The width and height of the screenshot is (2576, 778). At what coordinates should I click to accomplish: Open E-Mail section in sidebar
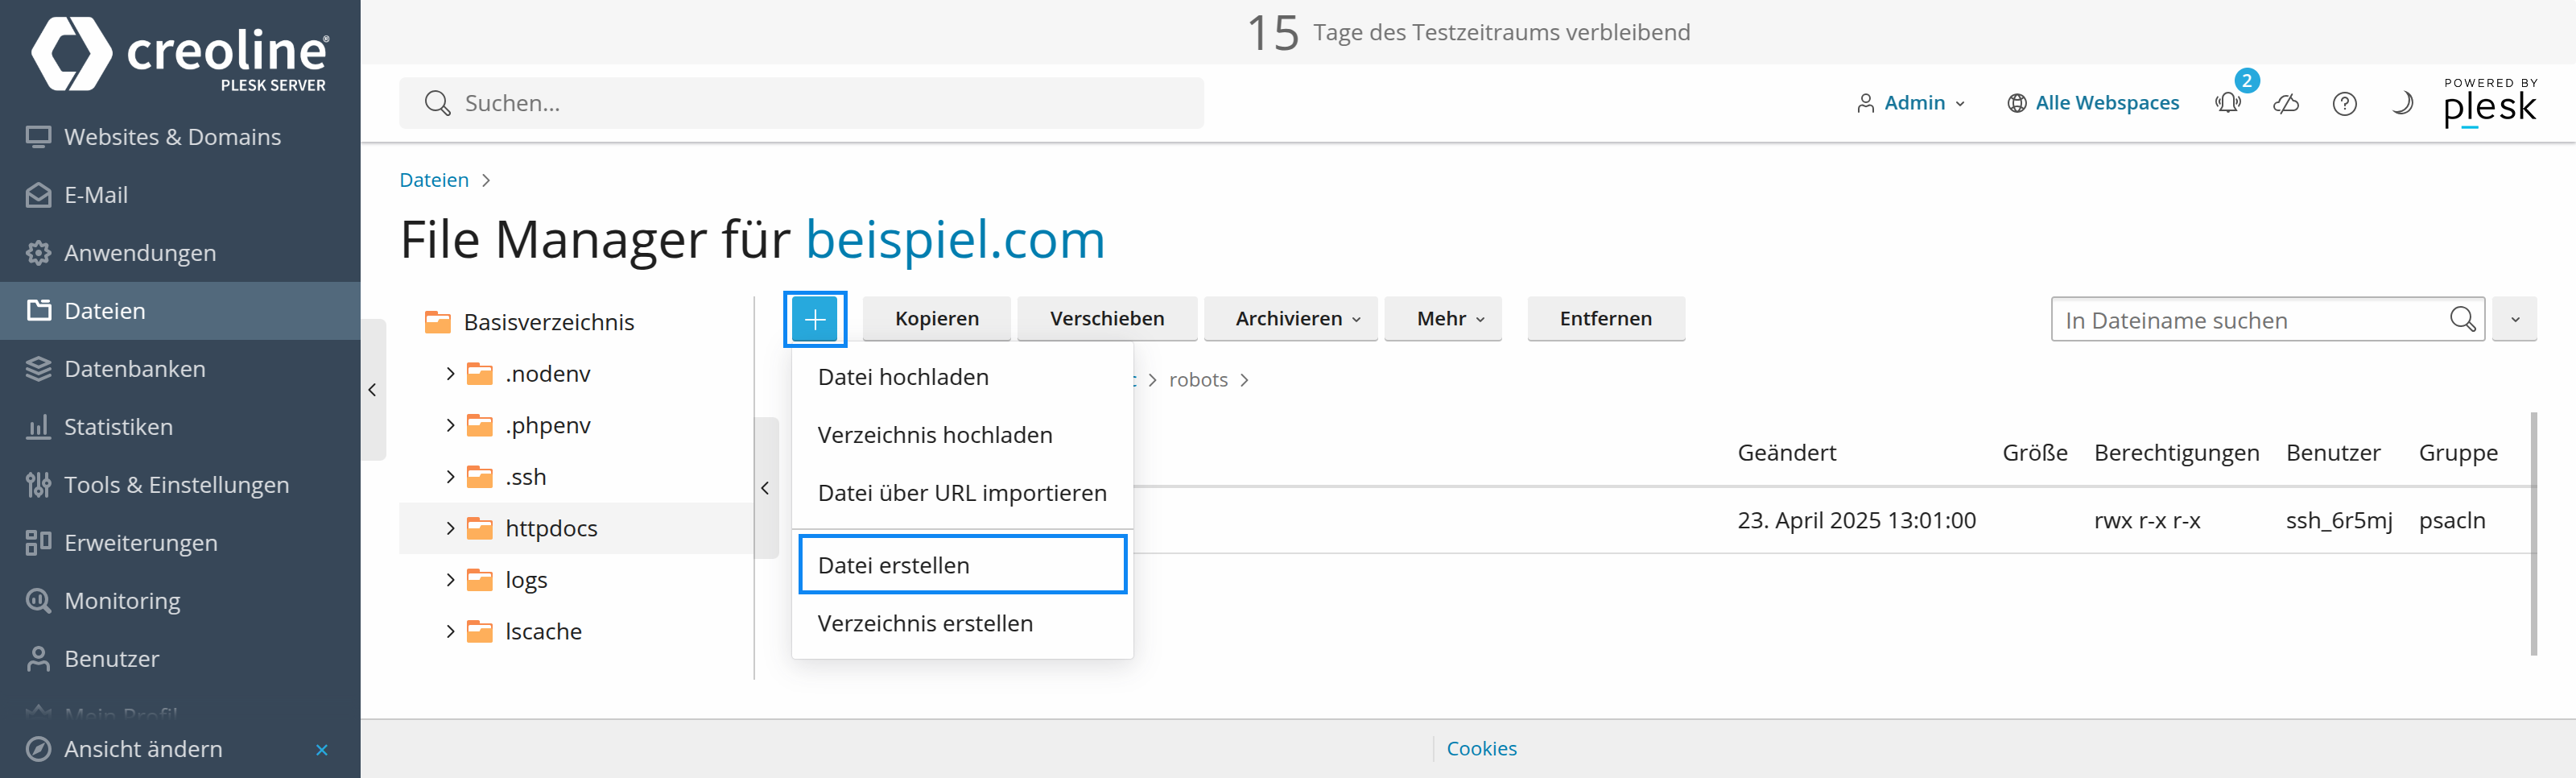coord(180,195)
